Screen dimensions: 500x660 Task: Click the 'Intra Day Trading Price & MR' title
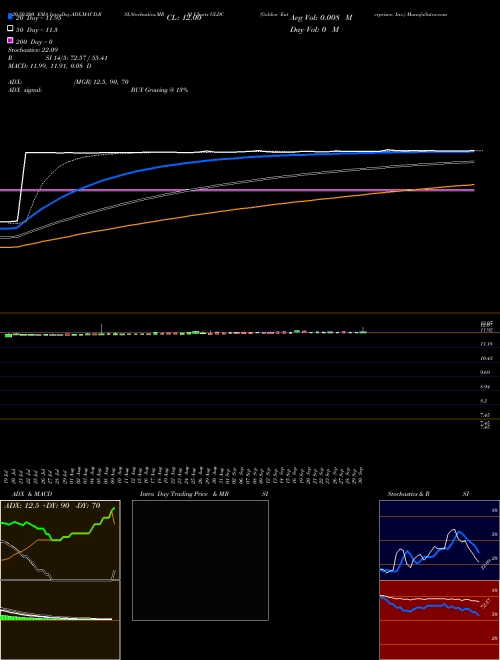coord(184,494)
